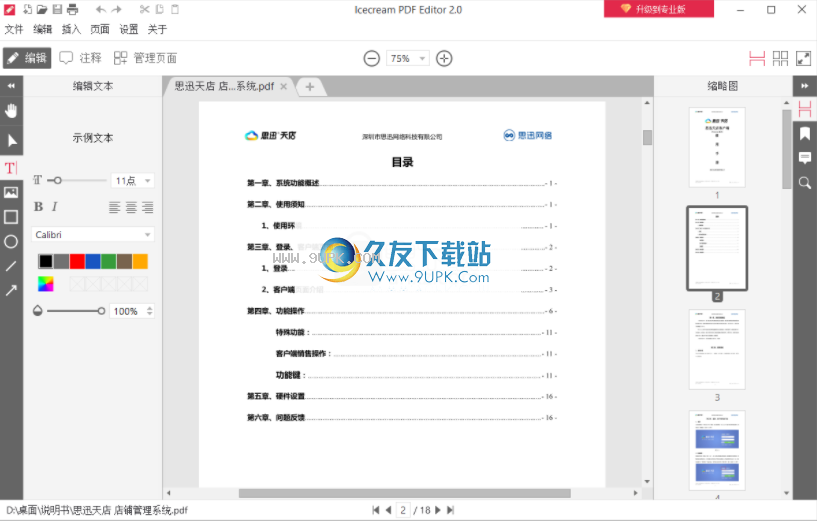The height and width of the screenshot is (521, 817).
Task: Align text to the right
Action: tap(148, 207)
